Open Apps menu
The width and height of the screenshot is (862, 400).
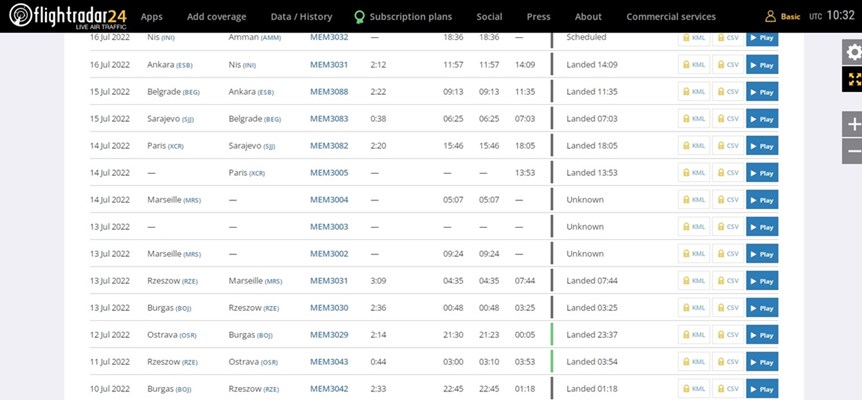[x=152, y=16]
